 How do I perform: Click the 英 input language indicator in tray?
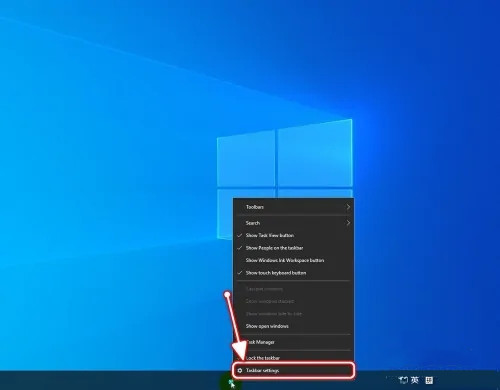[x=415, y=380]
